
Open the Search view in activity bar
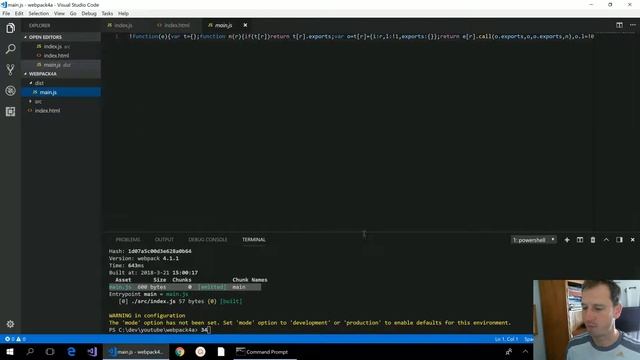point(10,49)
